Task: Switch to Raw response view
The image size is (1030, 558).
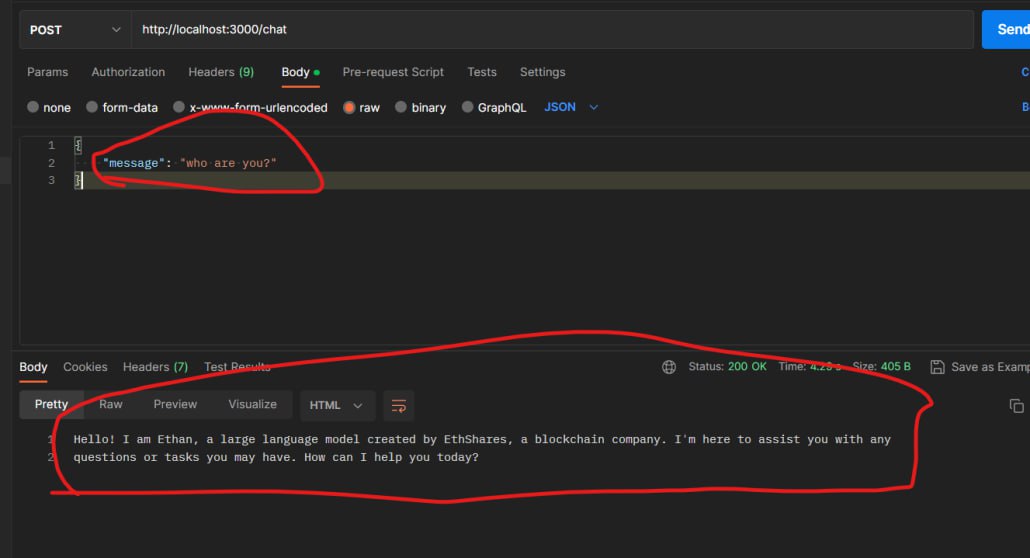Action: pos(111,405)
